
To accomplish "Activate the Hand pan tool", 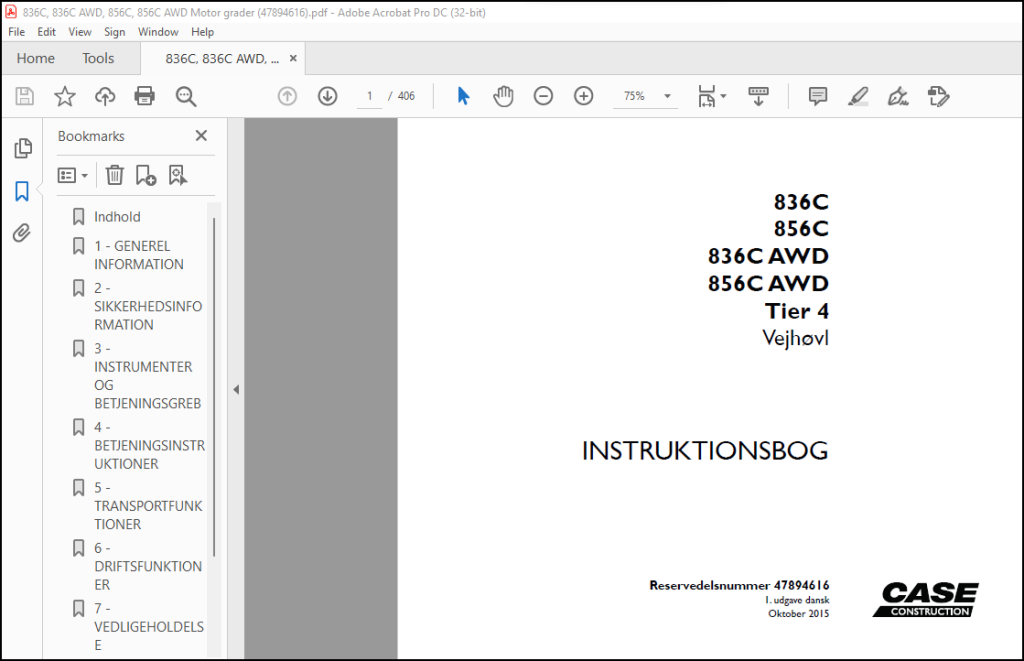I will [503, 96].
